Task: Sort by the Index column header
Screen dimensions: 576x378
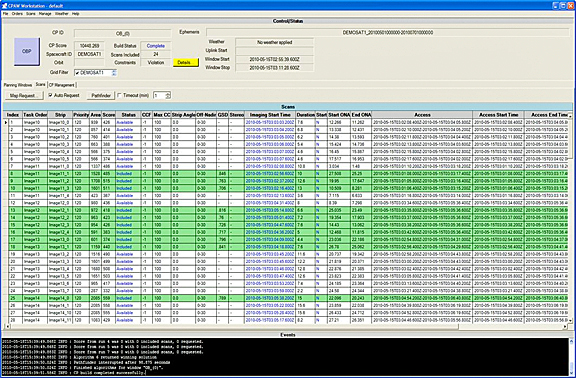Action: click(13, 115)
